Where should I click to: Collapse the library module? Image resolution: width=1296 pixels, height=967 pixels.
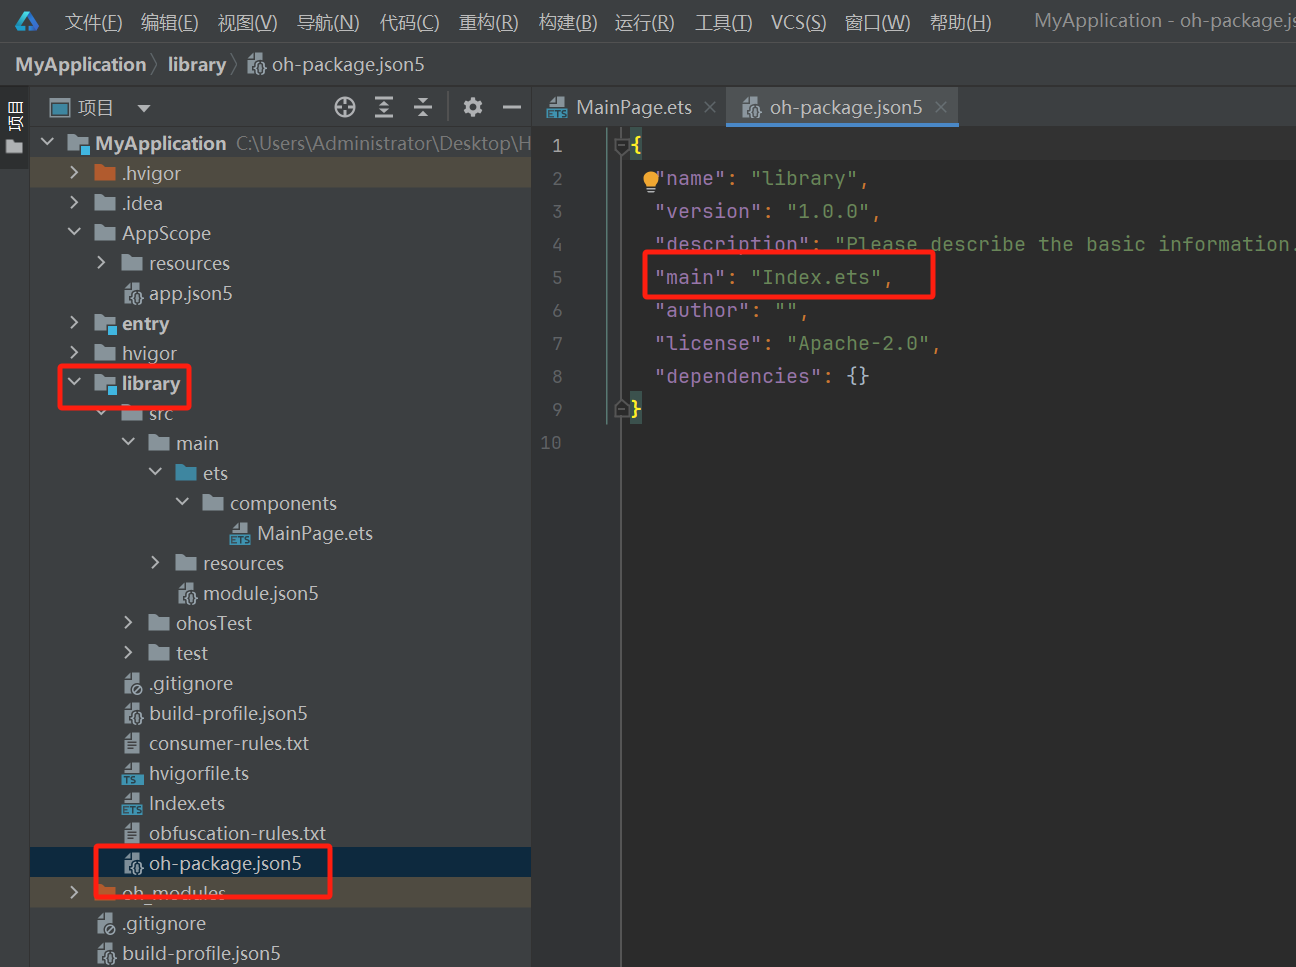74,382
